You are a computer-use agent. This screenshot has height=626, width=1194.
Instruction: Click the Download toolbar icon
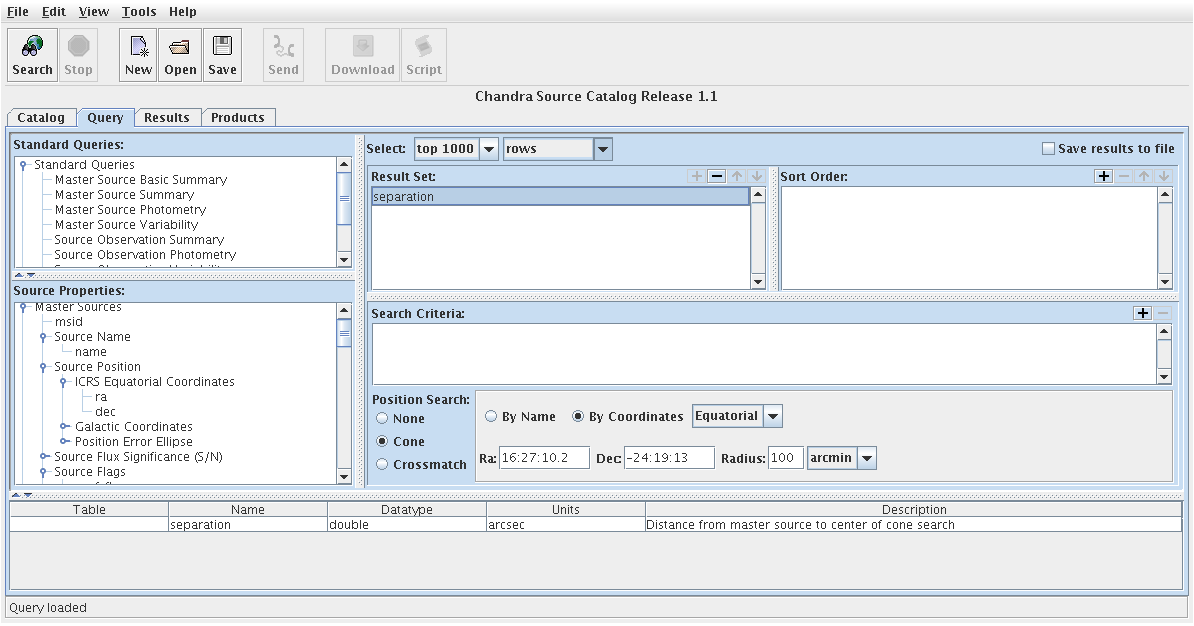coord(362,54)
